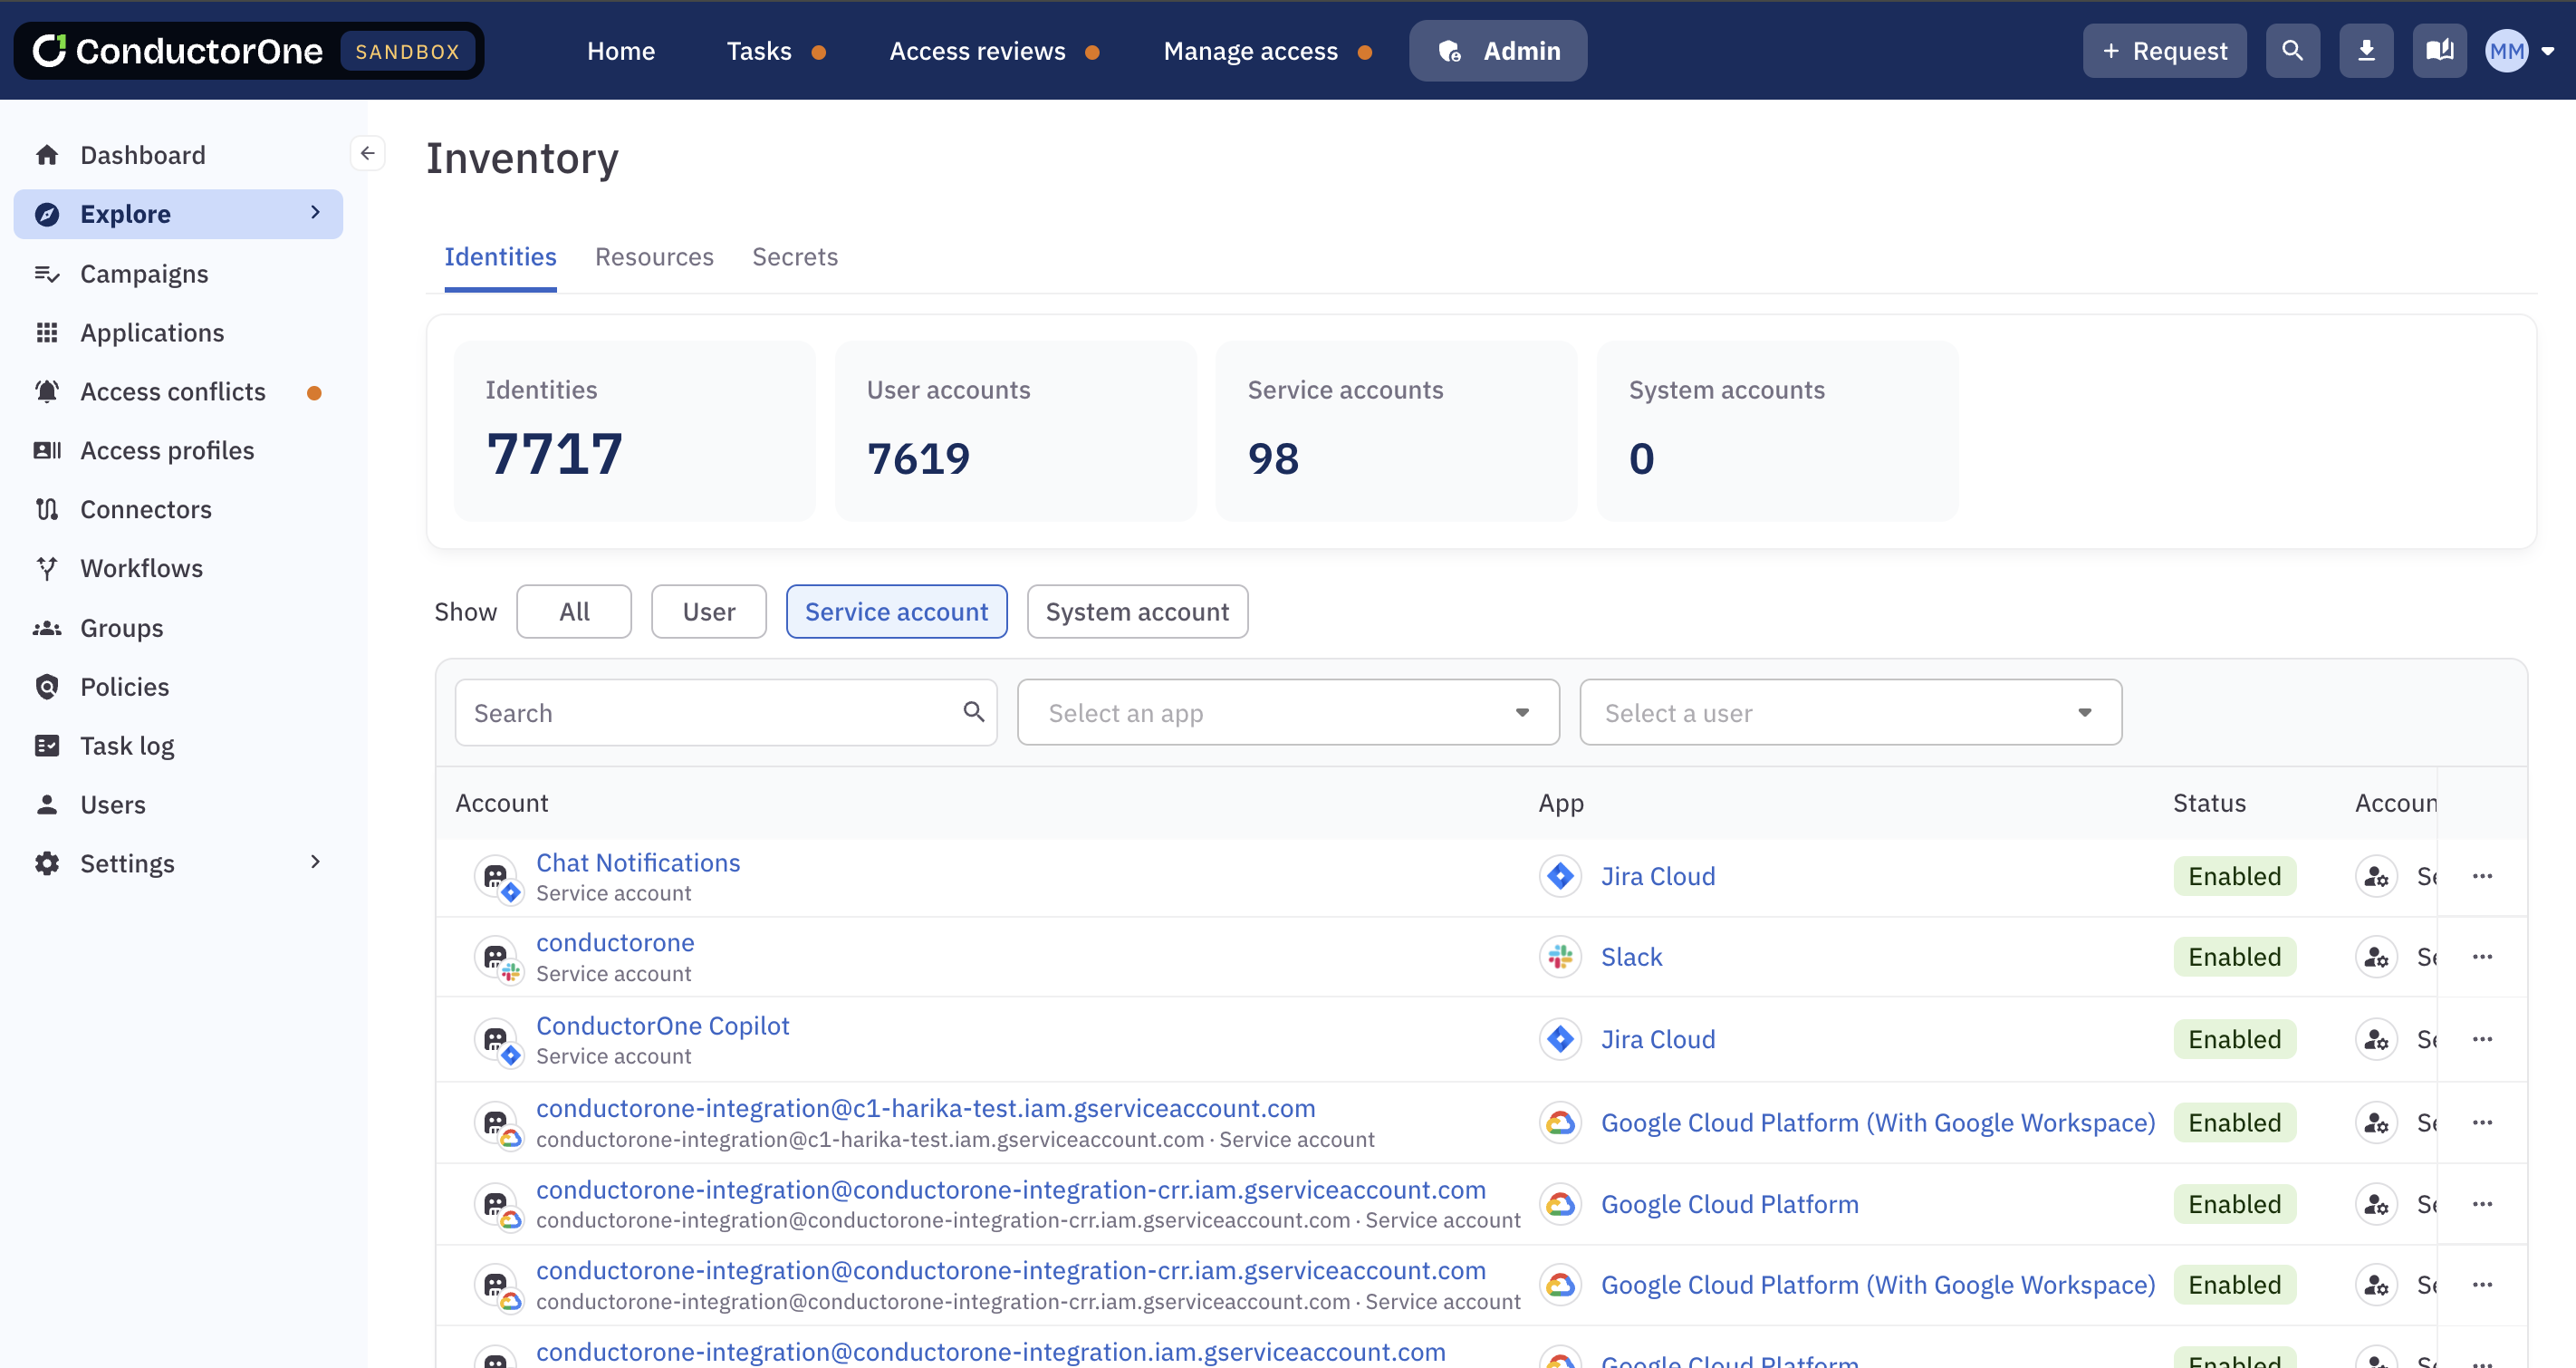This screenshot has width=2576, height=1368.
Task: Open Connectors from the sidebar
Action: (x=146, y=509)
